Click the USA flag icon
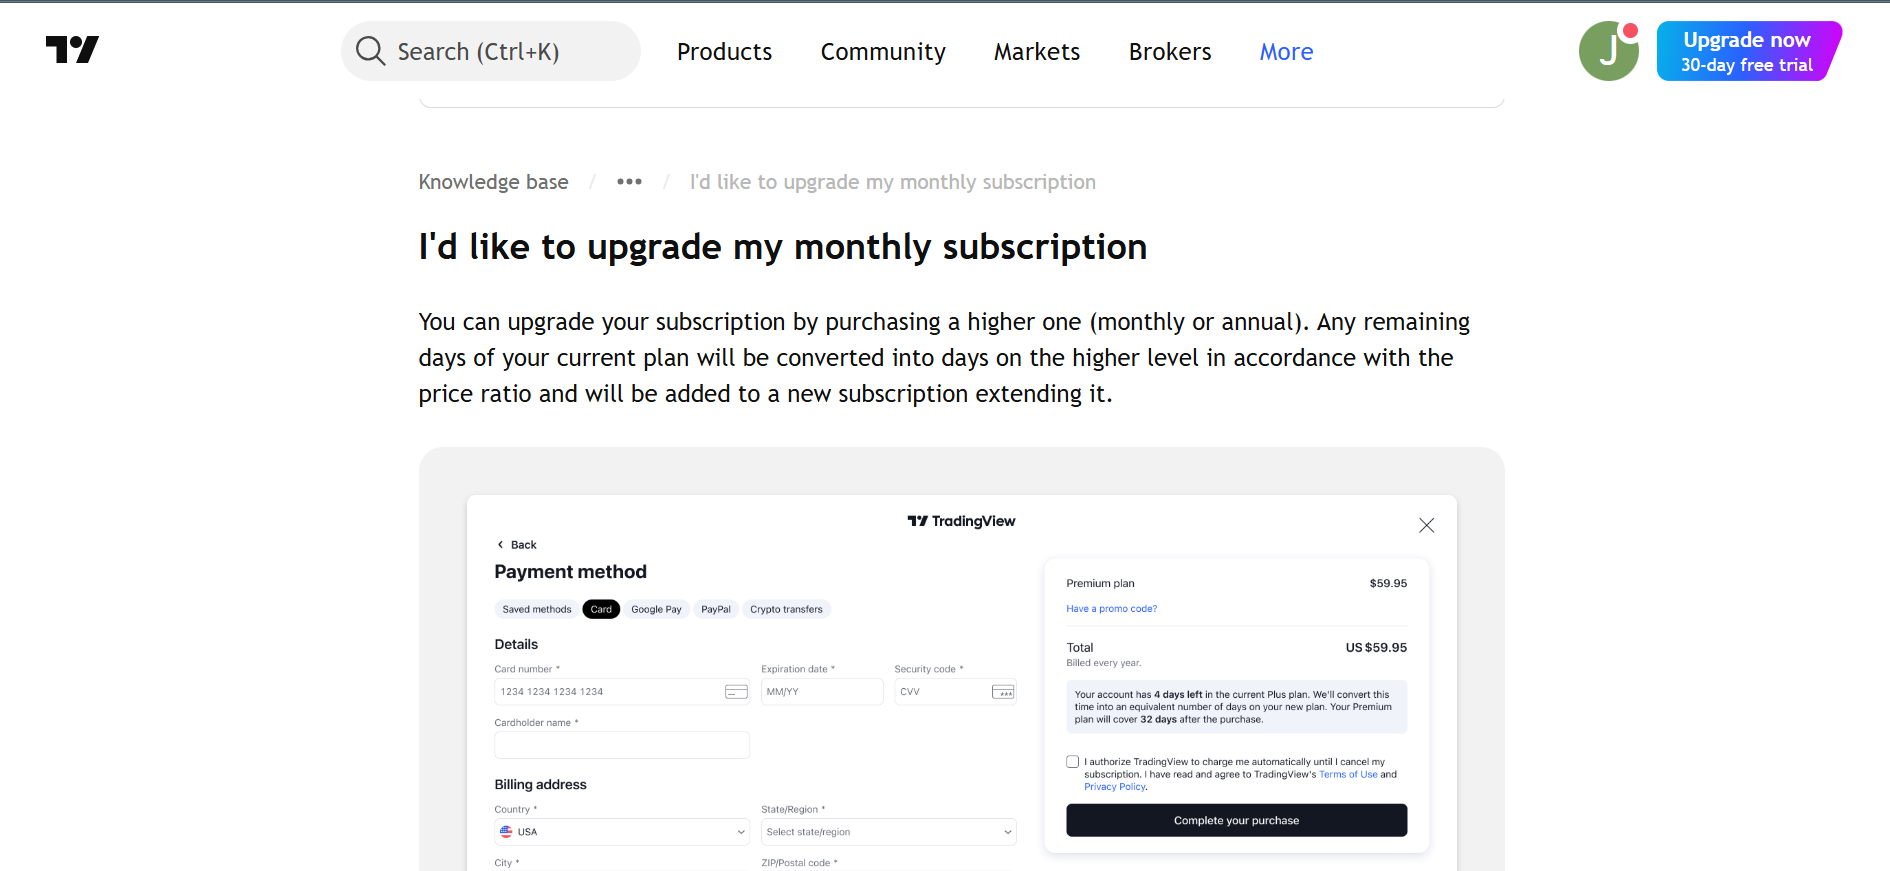The width and height of the screenshot is (1890, 871). [x=506, y=832]
